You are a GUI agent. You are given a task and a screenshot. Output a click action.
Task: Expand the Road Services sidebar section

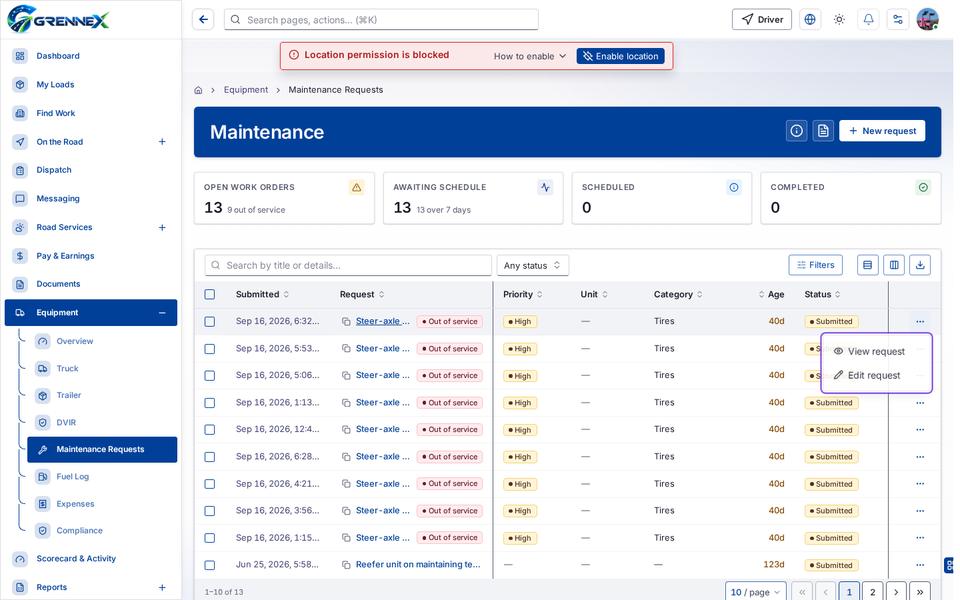[162, 228]
